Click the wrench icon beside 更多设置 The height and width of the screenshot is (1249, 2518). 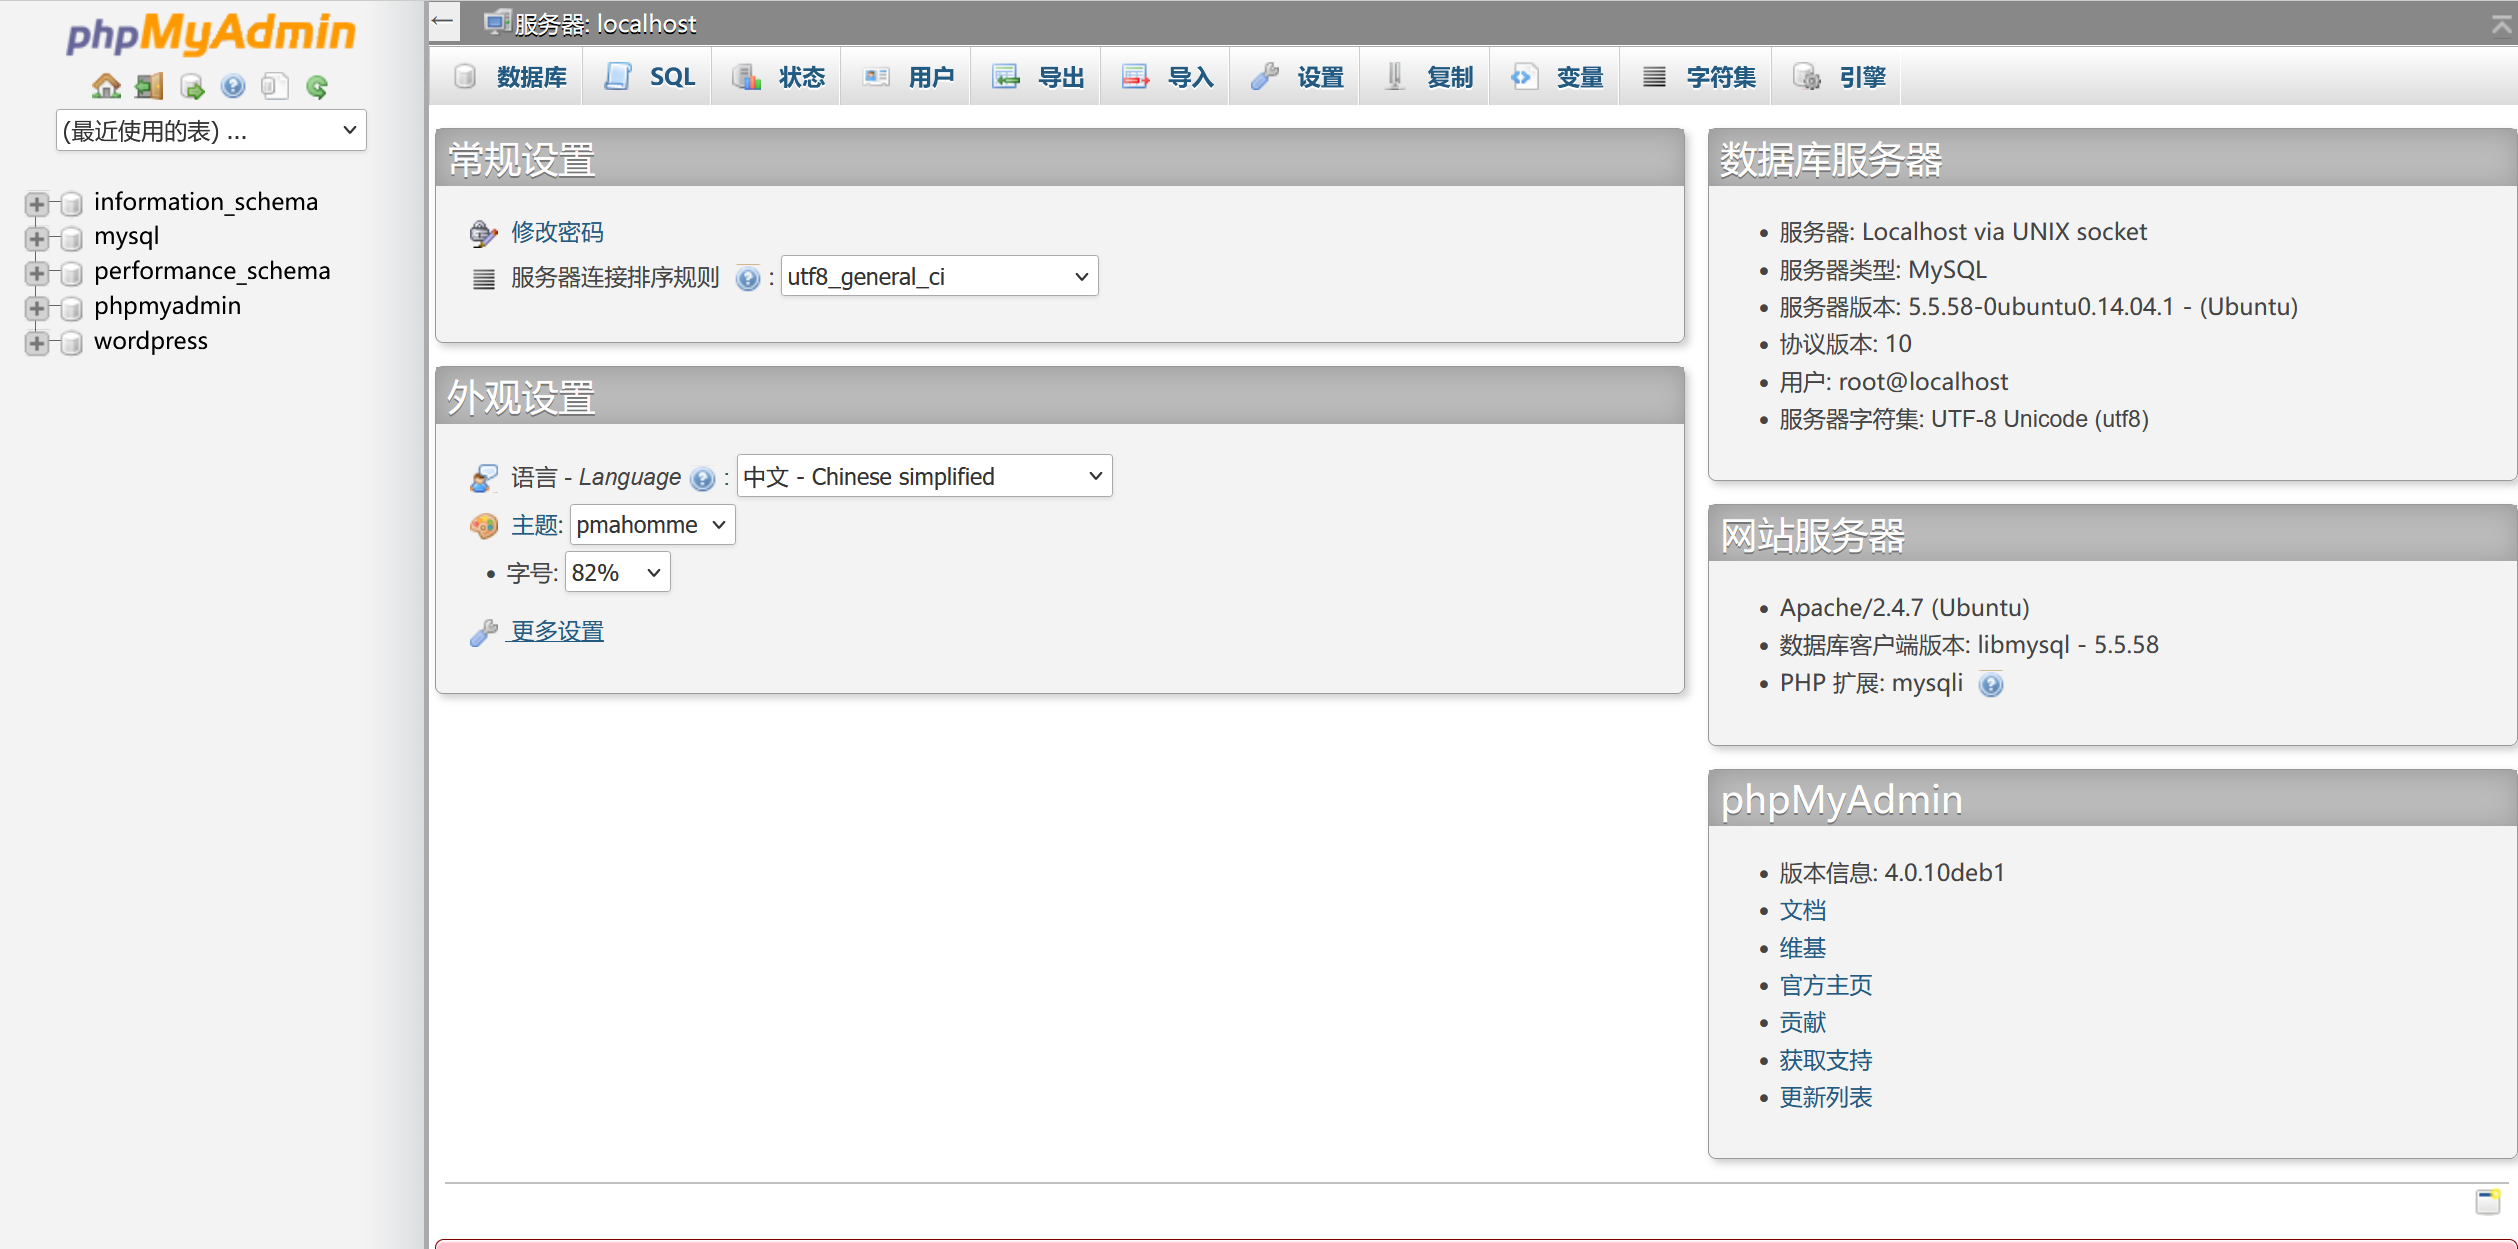(x=483, y=632)
